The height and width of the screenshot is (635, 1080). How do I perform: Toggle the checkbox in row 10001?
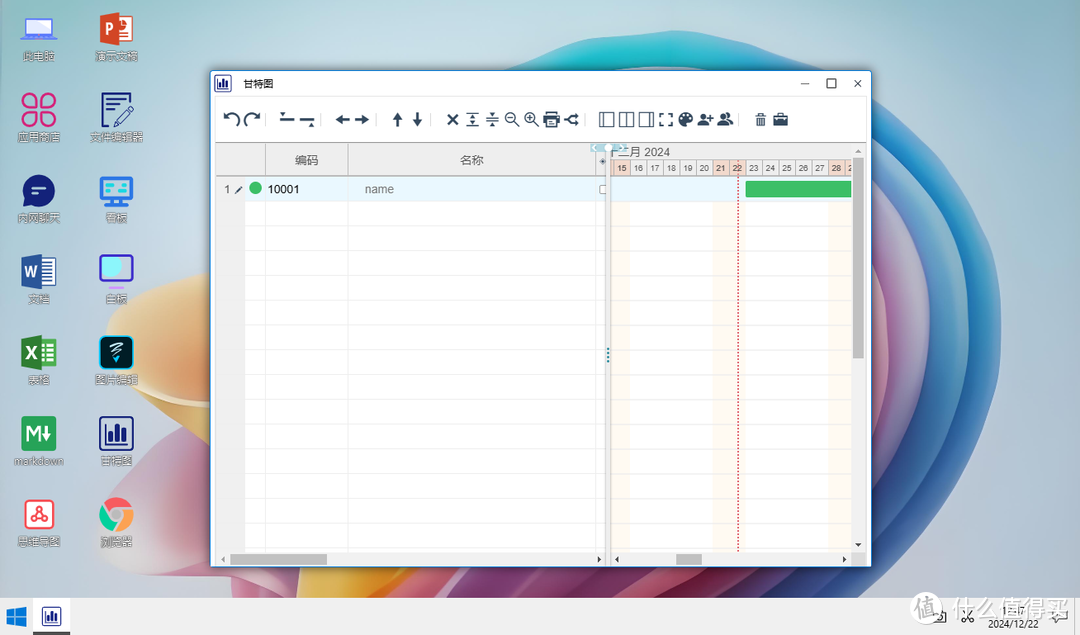603,189
